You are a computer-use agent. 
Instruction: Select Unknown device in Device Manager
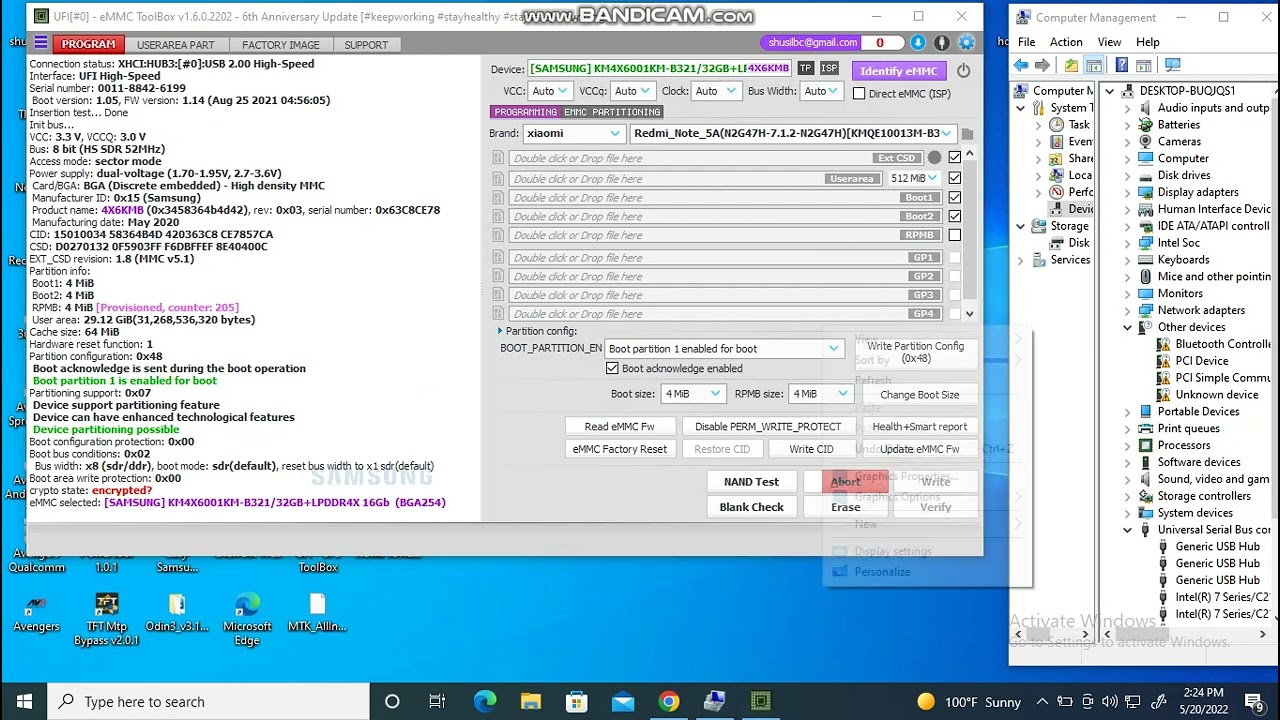coord(1216,394)
